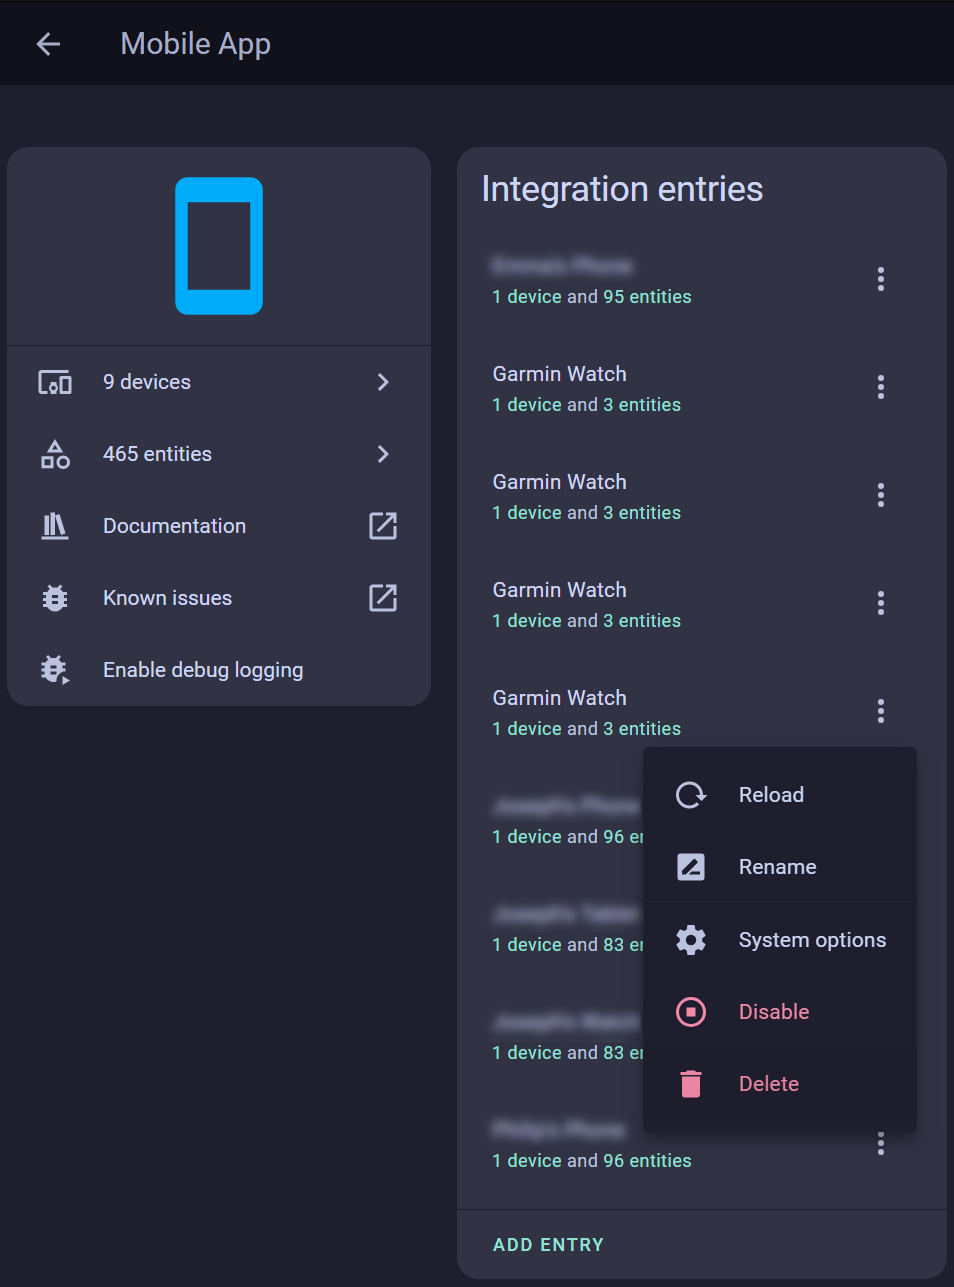The image size is (954, 1287).
Task: Open the options menu for the first Garmin Watch
Action: click(881, 387)
